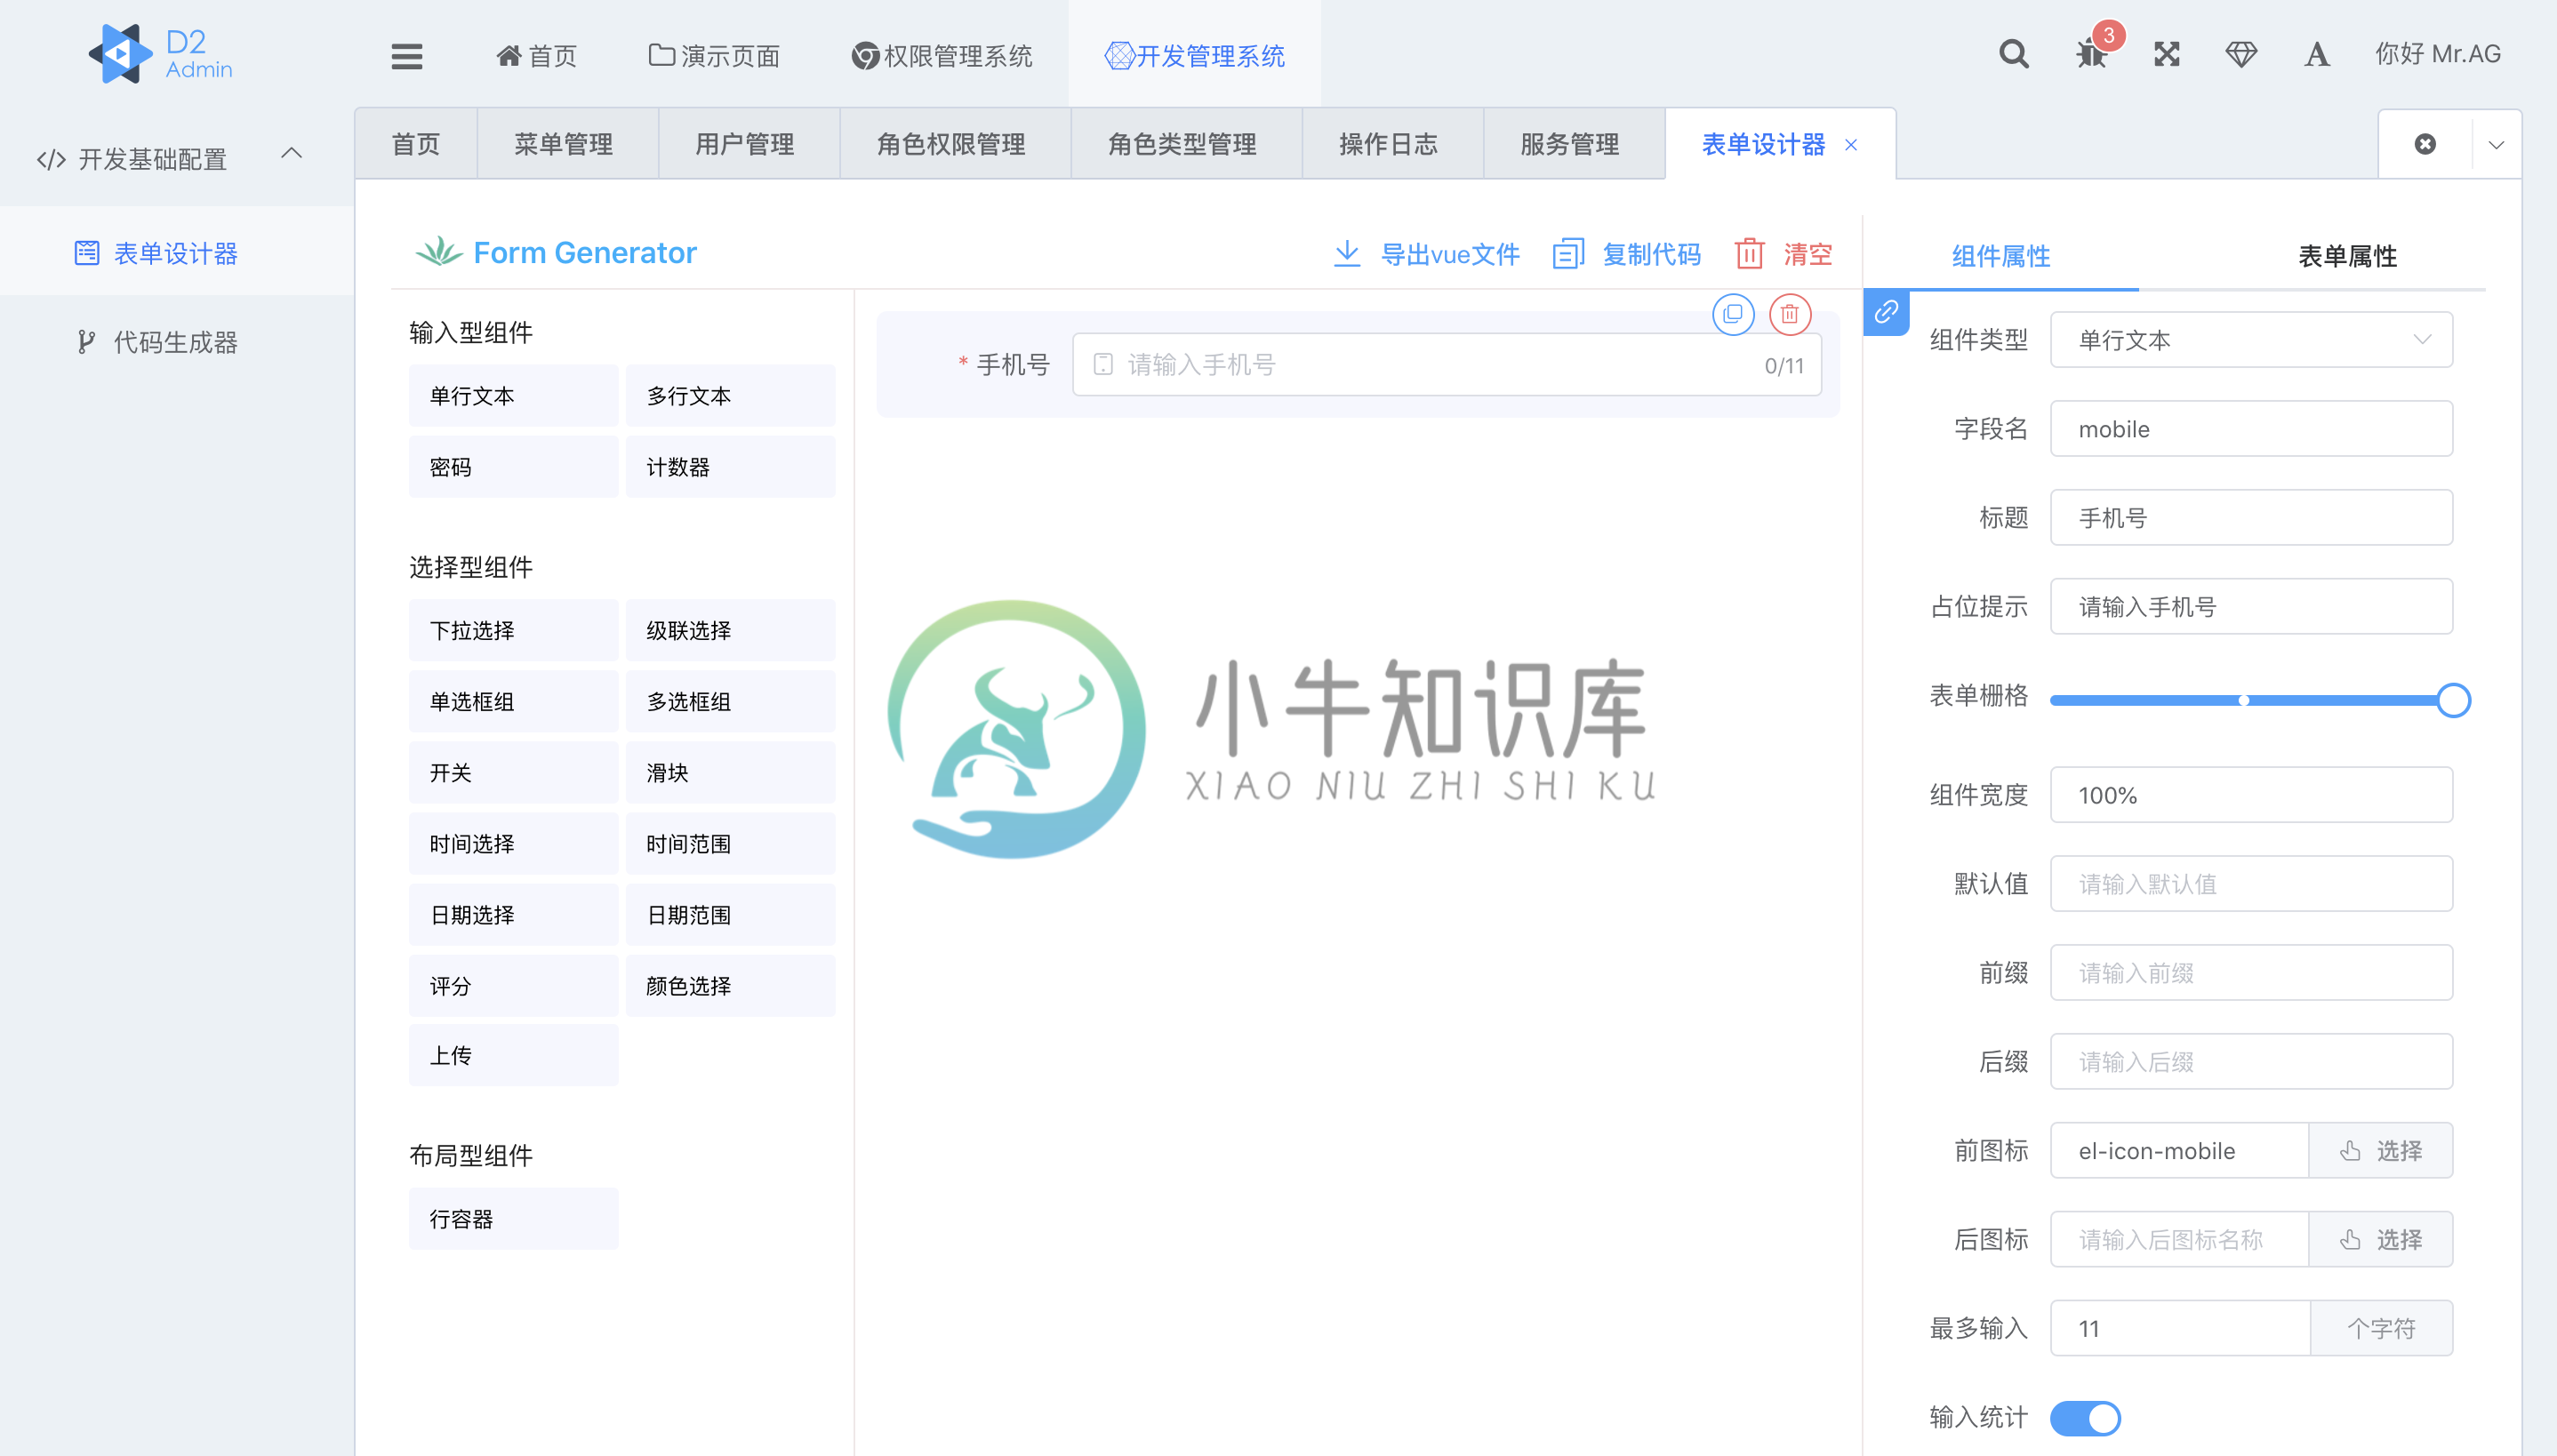Add a 开关 component

513,773
